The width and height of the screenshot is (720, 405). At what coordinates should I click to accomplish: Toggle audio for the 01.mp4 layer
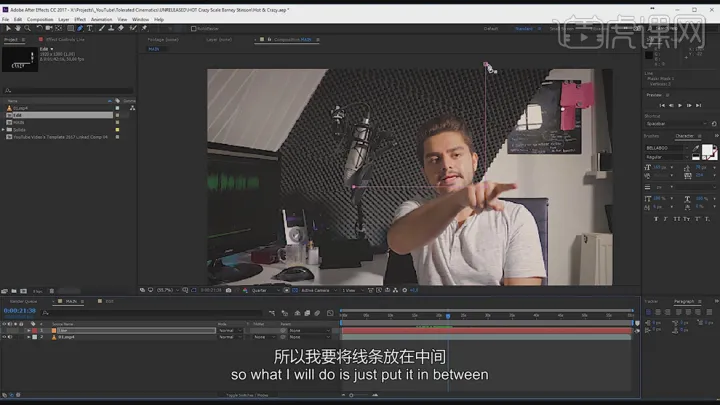tap(10, 337)
